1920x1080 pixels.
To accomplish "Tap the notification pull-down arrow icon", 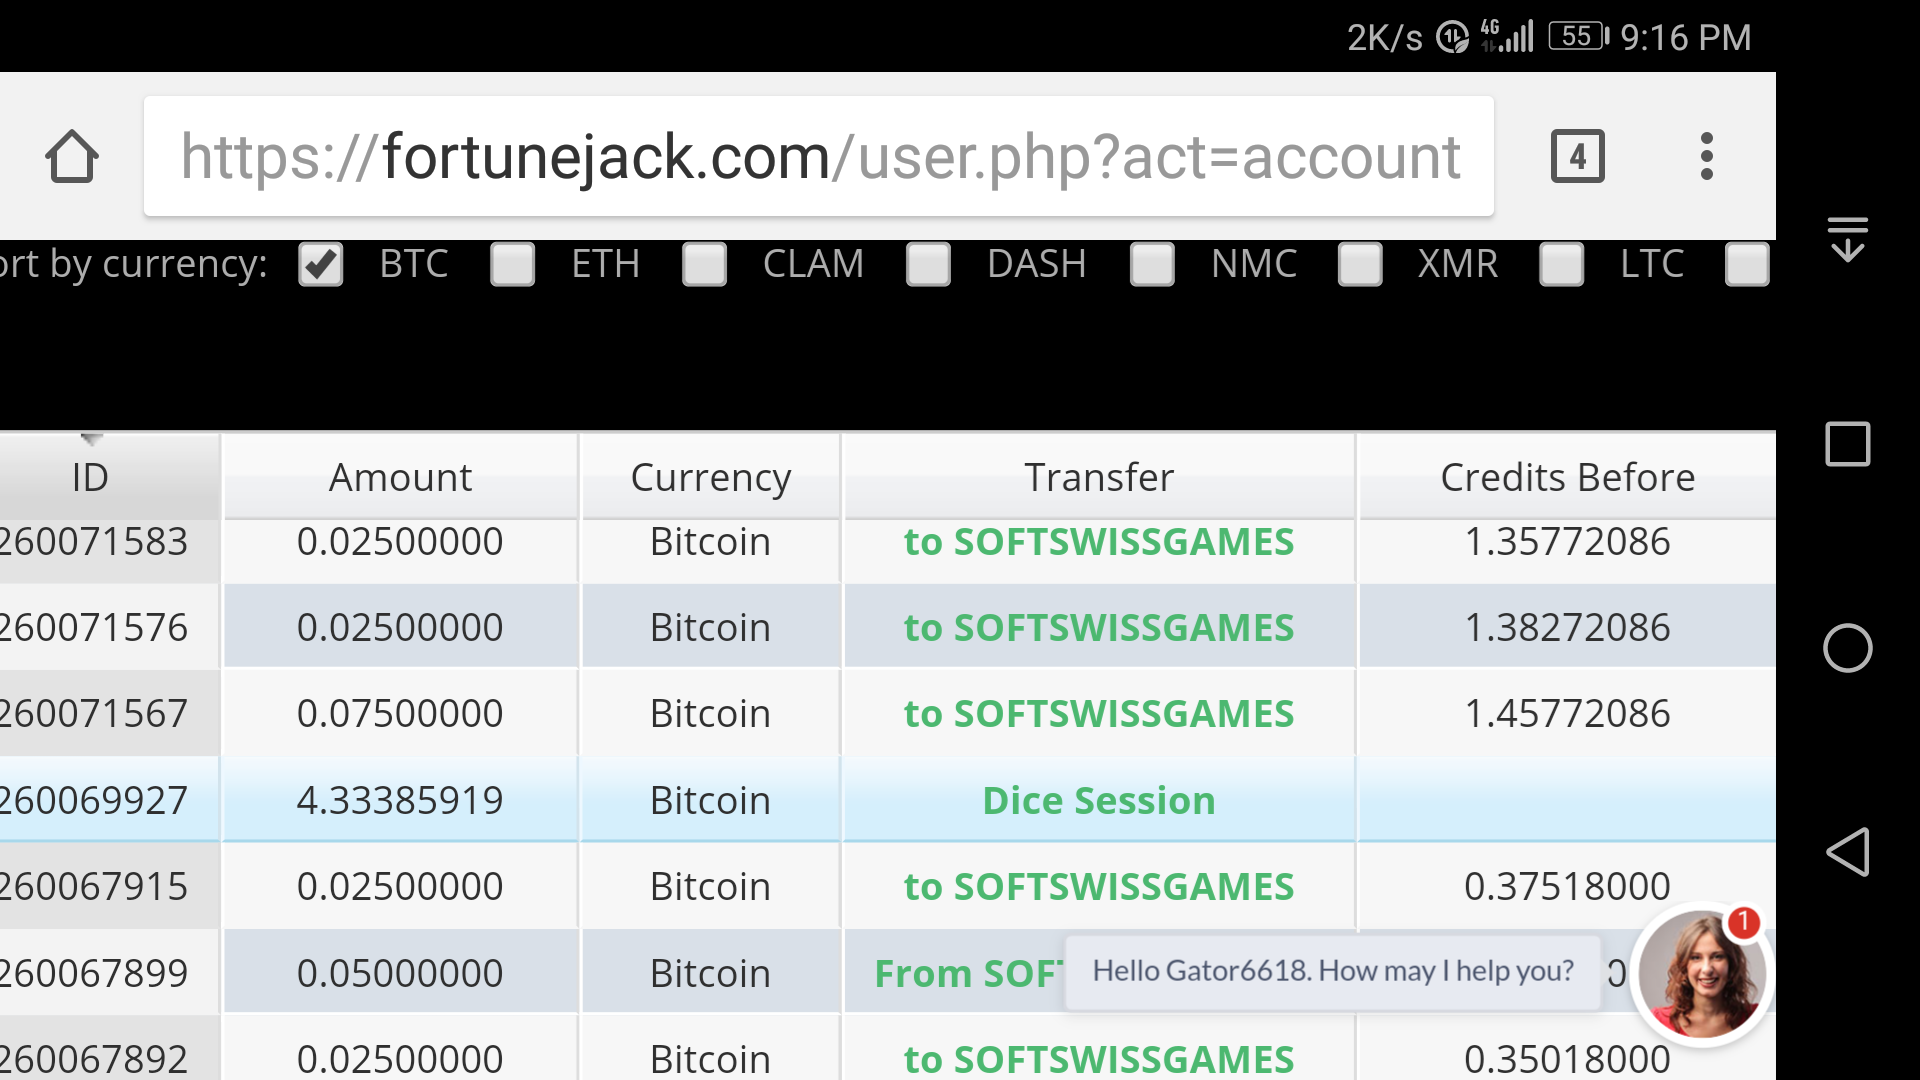I will [1847, 240].
